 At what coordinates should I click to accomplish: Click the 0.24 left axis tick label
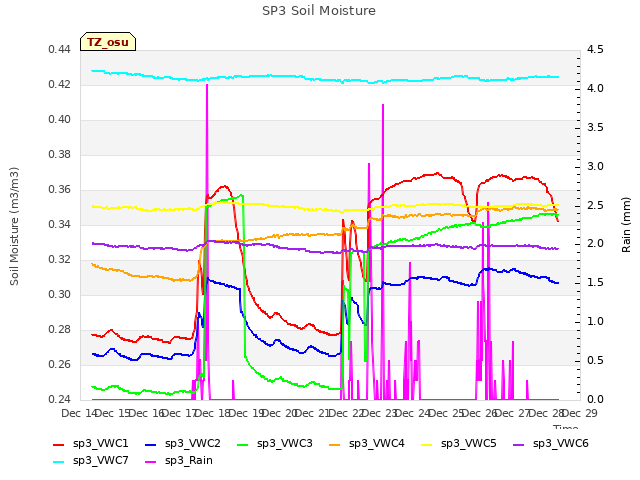coord(59,400)
